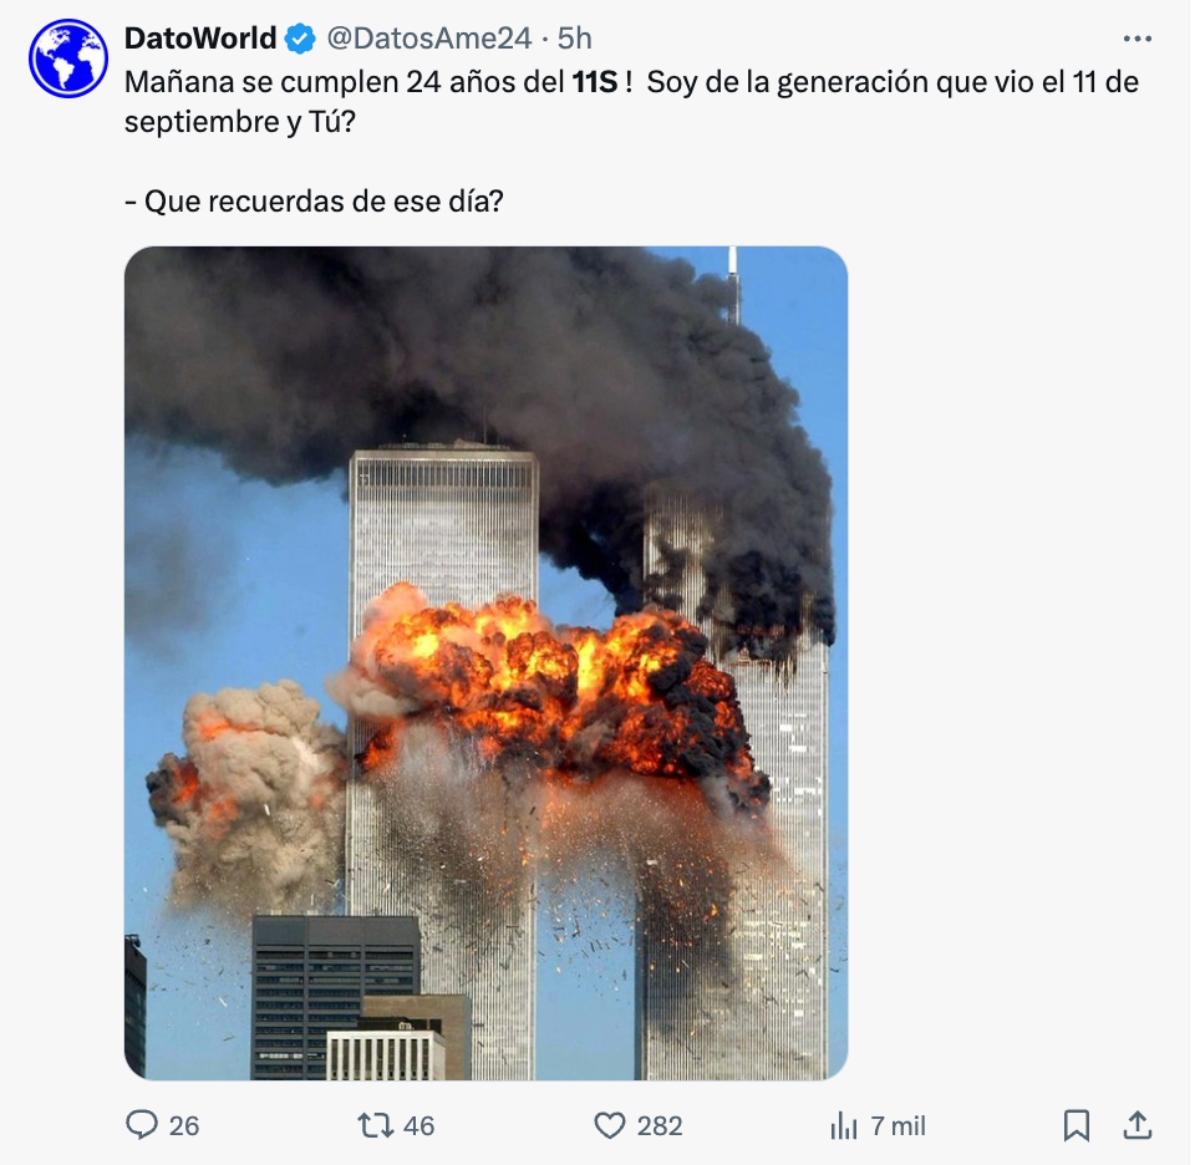
Task: Open the DatoWorld globe profile avatar
Action: point(68,58)
